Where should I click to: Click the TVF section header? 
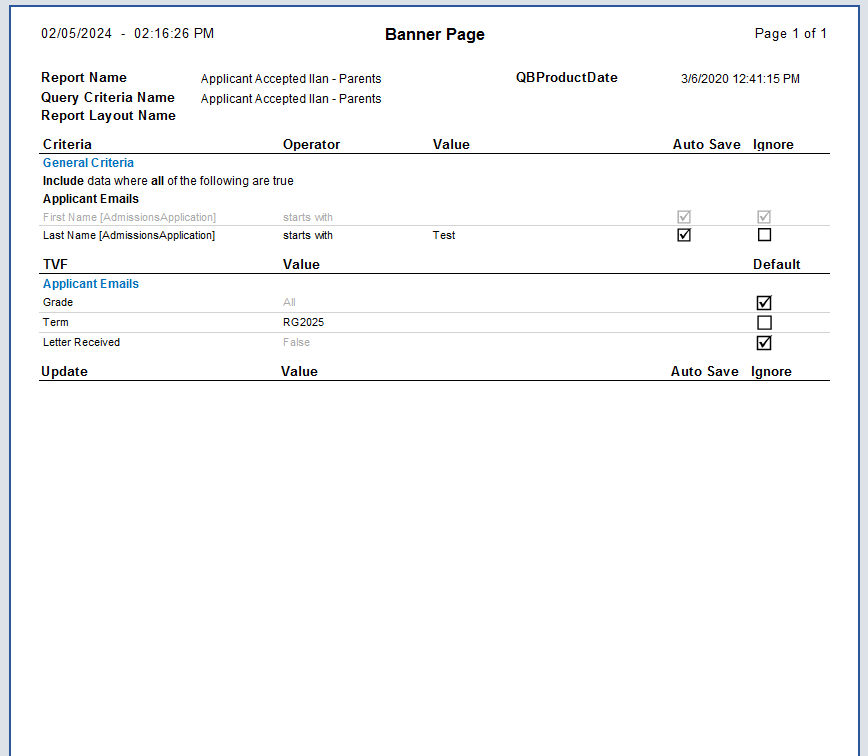(x=55, y=264)
